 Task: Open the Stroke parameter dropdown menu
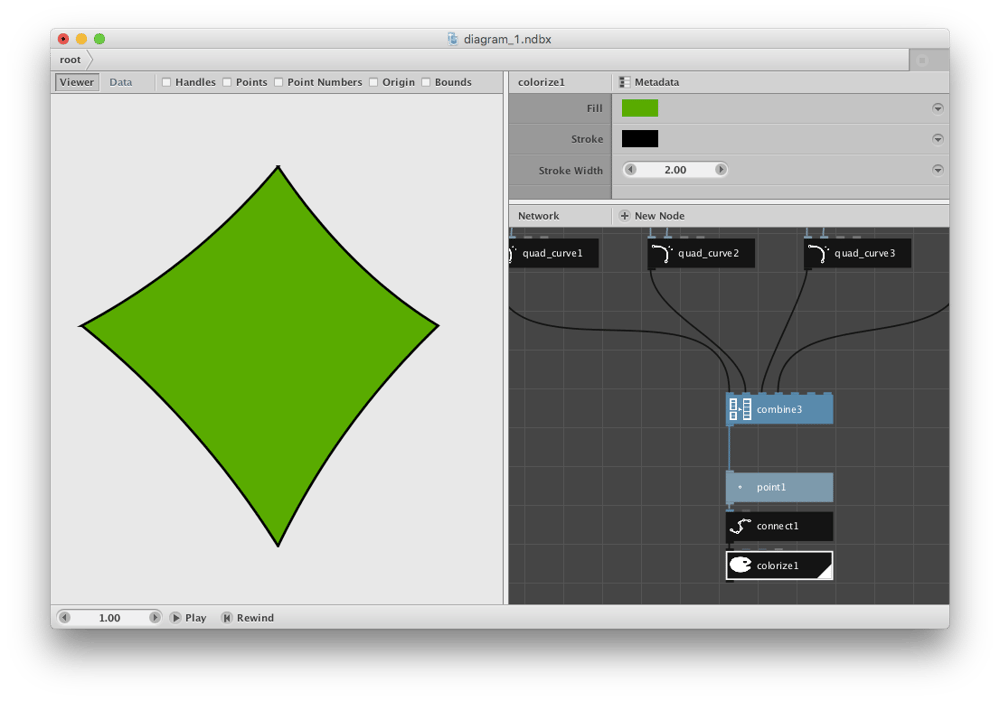point(938,139)
